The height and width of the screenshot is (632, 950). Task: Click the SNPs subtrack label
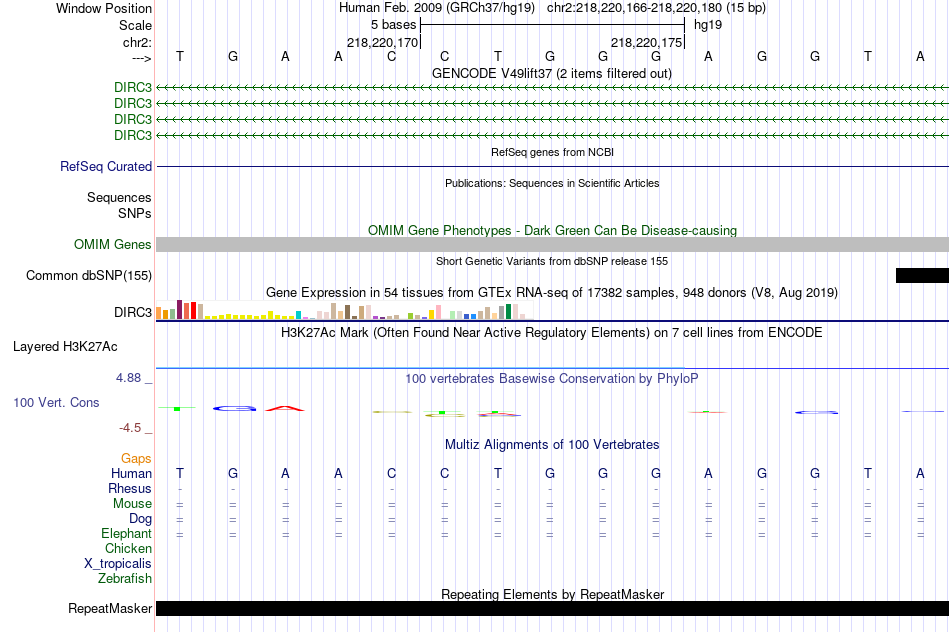tap(135, 213)
